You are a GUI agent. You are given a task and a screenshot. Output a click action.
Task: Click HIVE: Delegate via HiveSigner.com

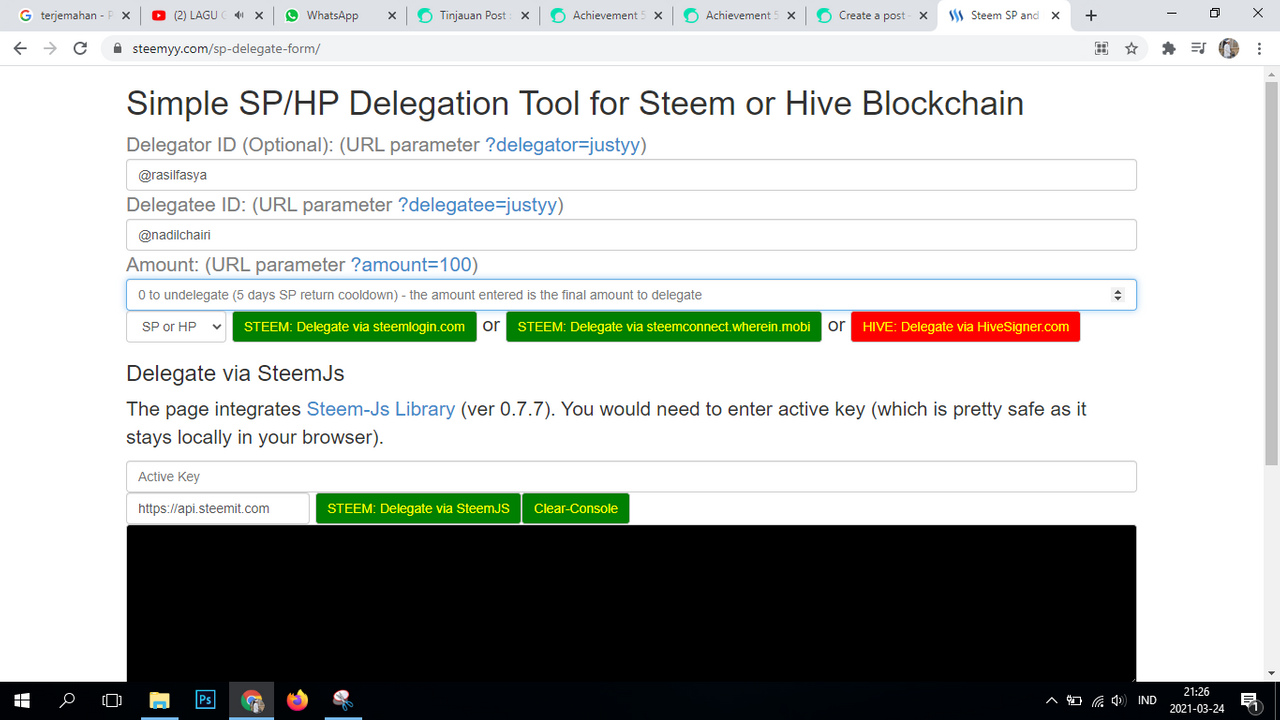click(965, 327)
